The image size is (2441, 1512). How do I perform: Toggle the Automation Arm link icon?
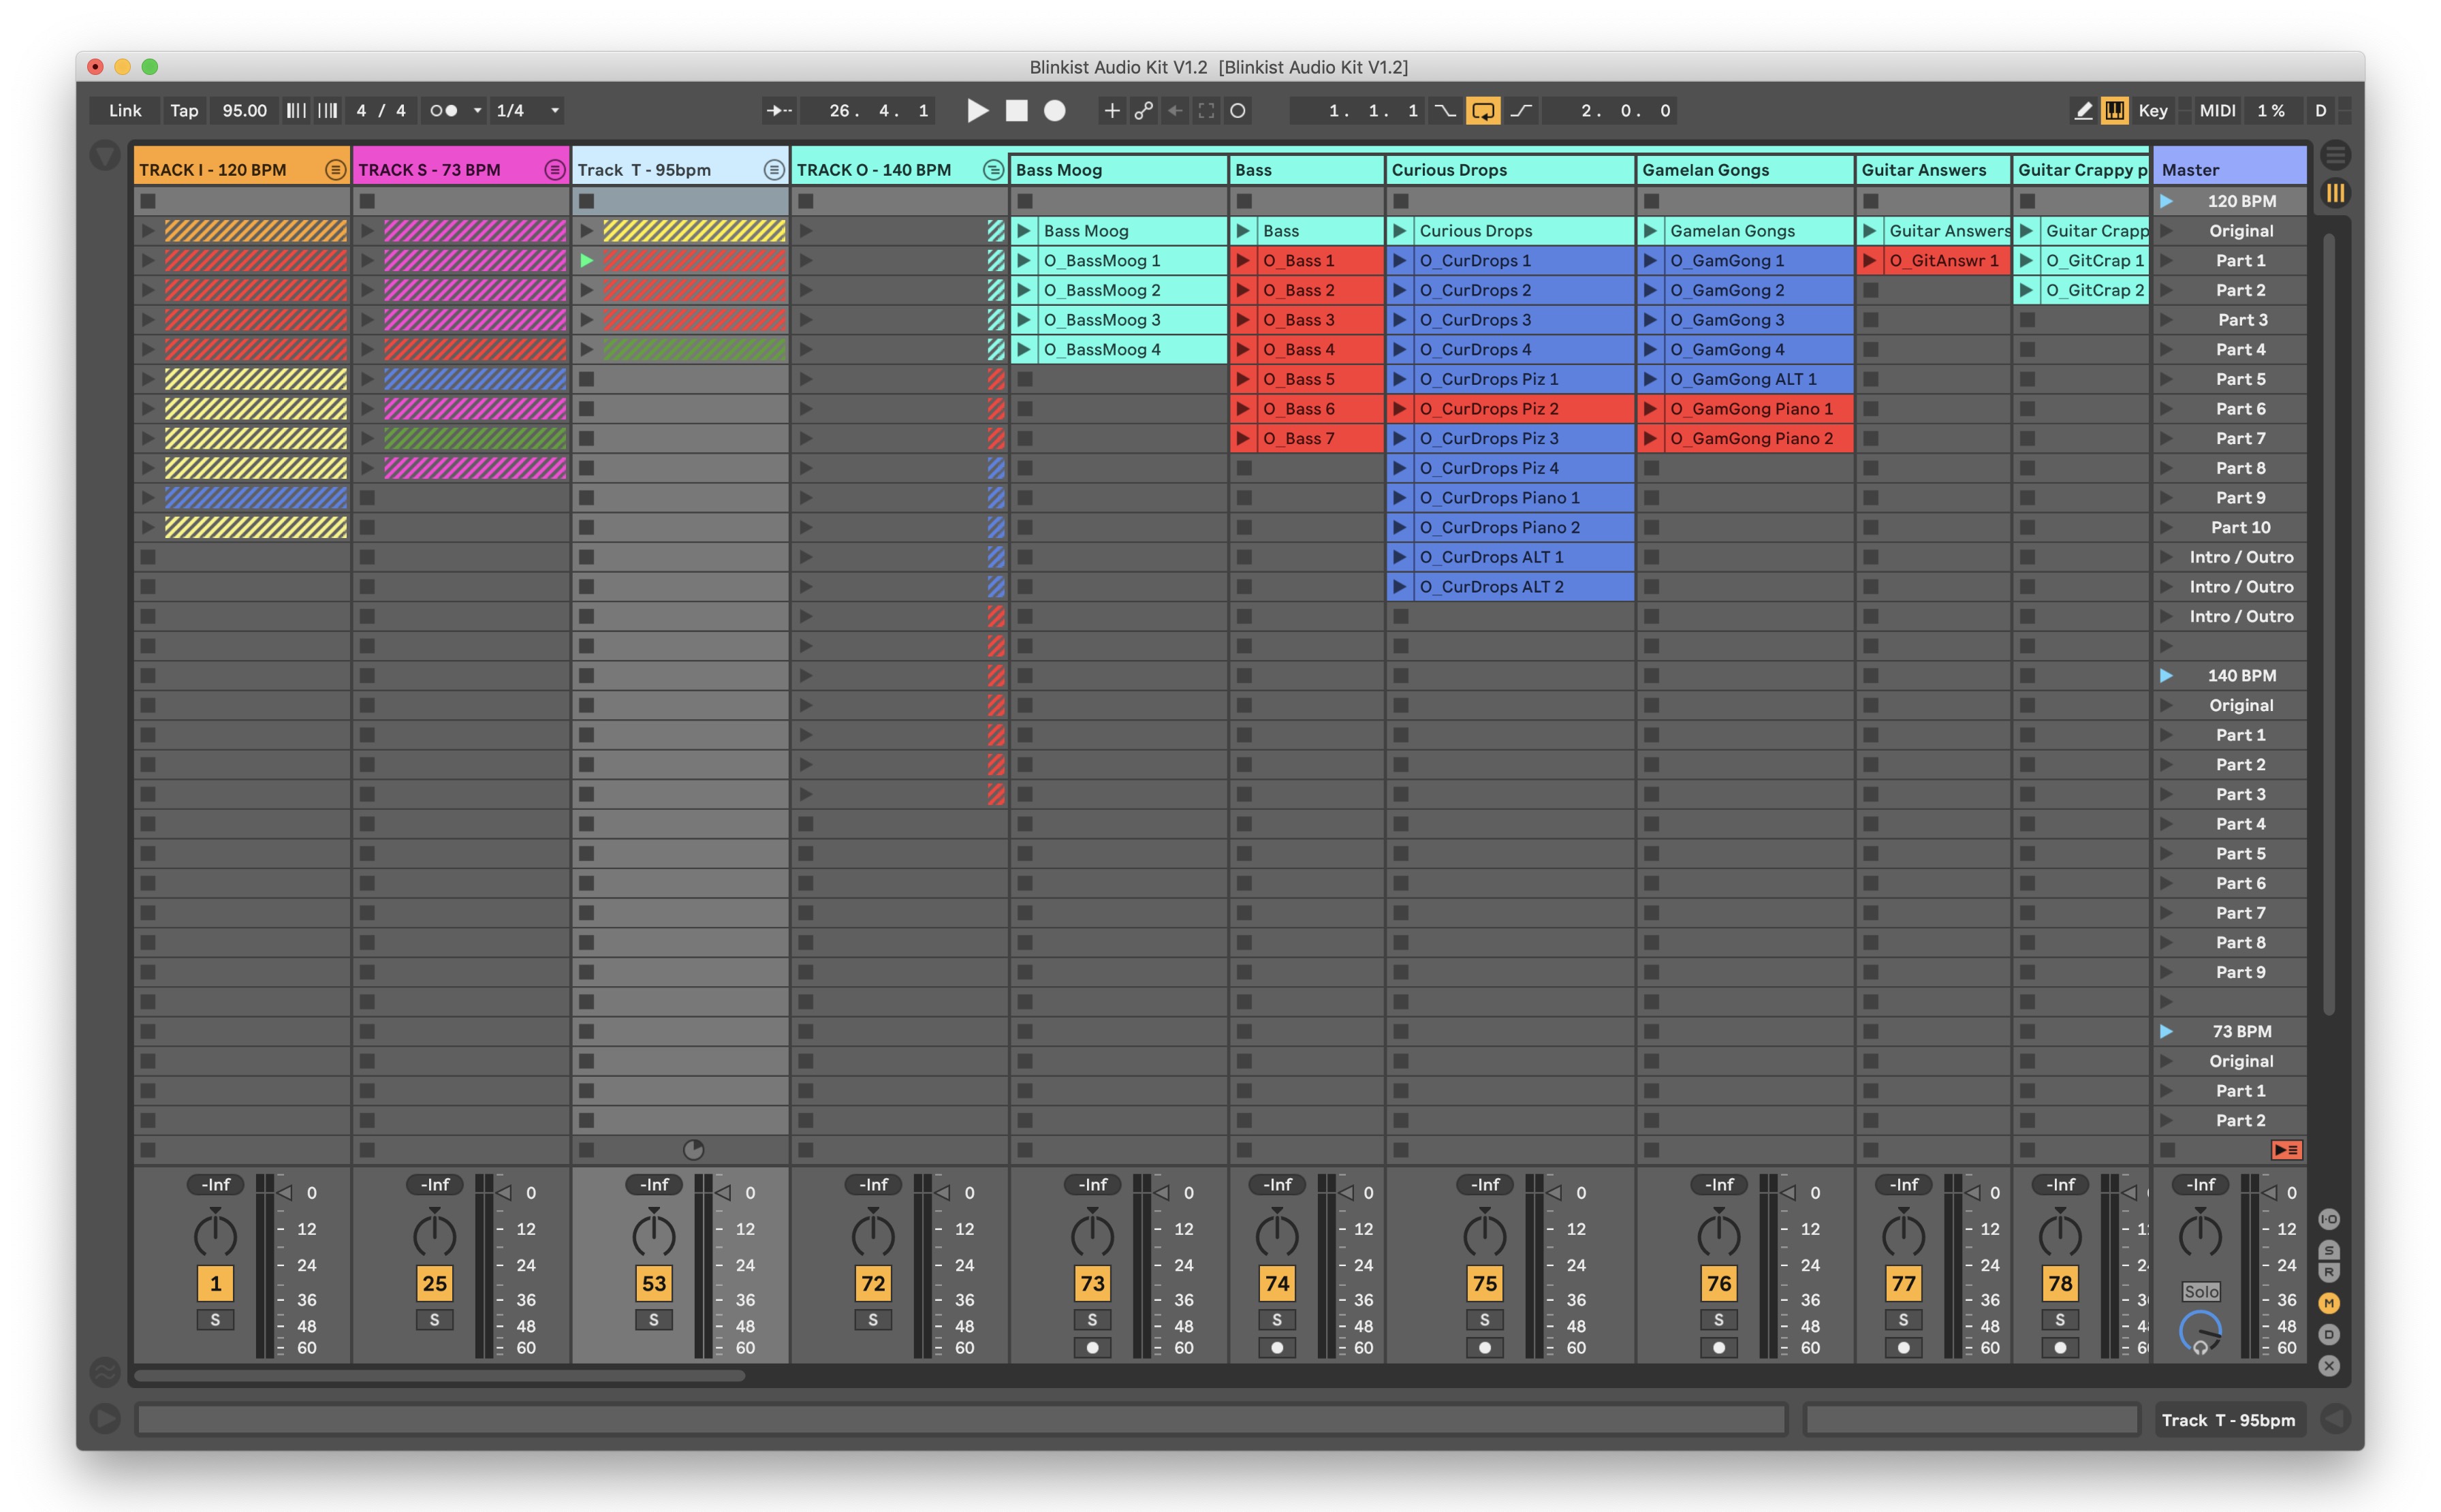click(1143, 111)
